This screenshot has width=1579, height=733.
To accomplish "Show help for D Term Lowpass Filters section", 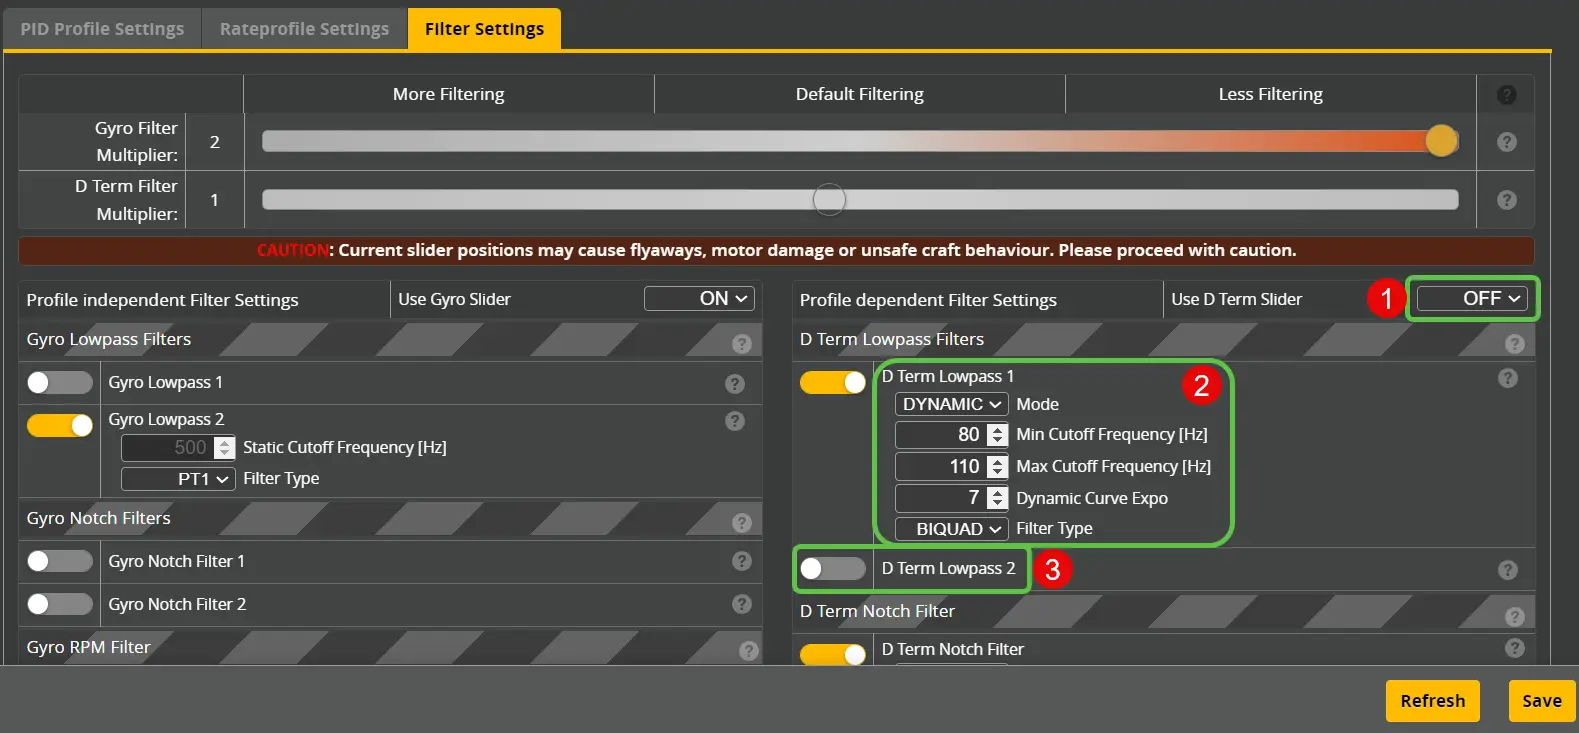I will click(x=1514, y=343).
